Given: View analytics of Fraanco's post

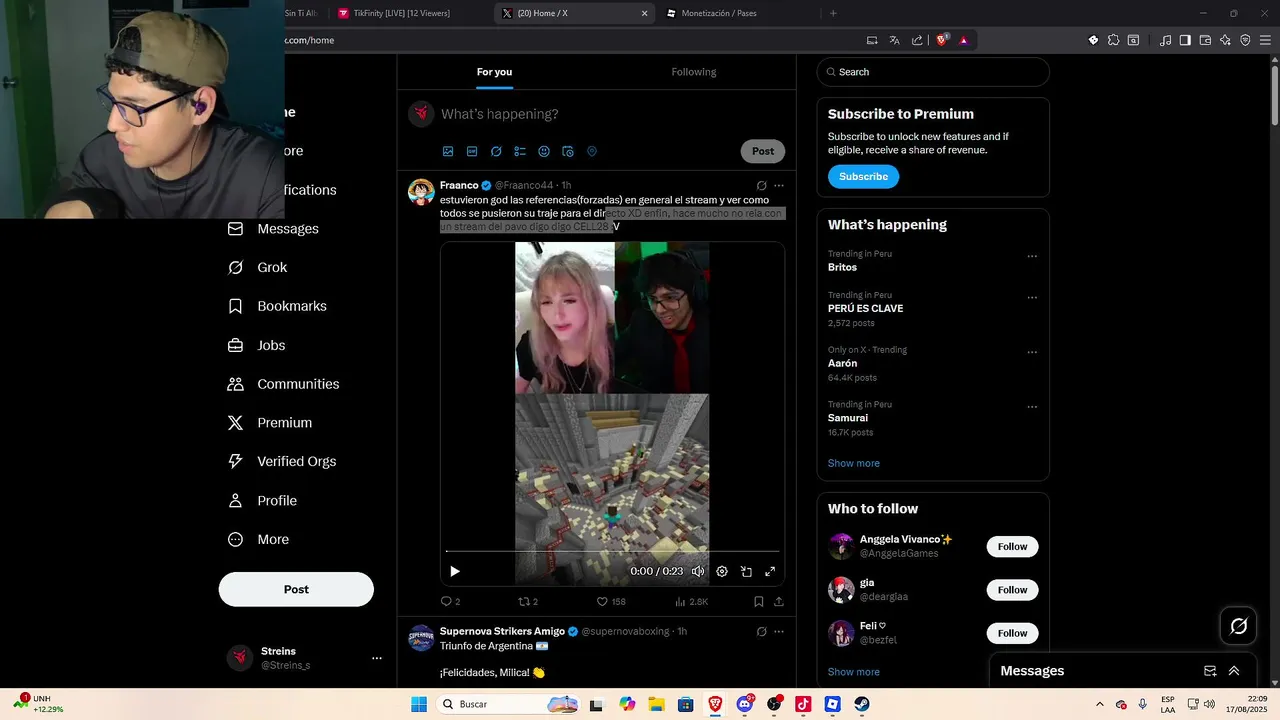Looking at the screenshot, I should (691, 602).
